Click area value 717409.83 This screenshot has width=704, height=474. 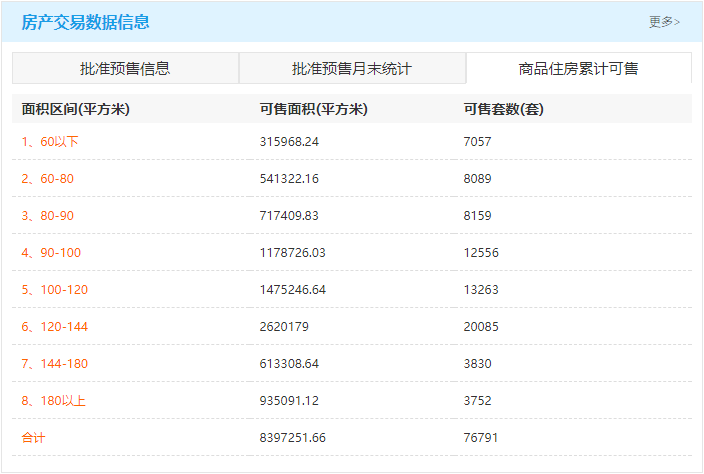pos(289,216)
